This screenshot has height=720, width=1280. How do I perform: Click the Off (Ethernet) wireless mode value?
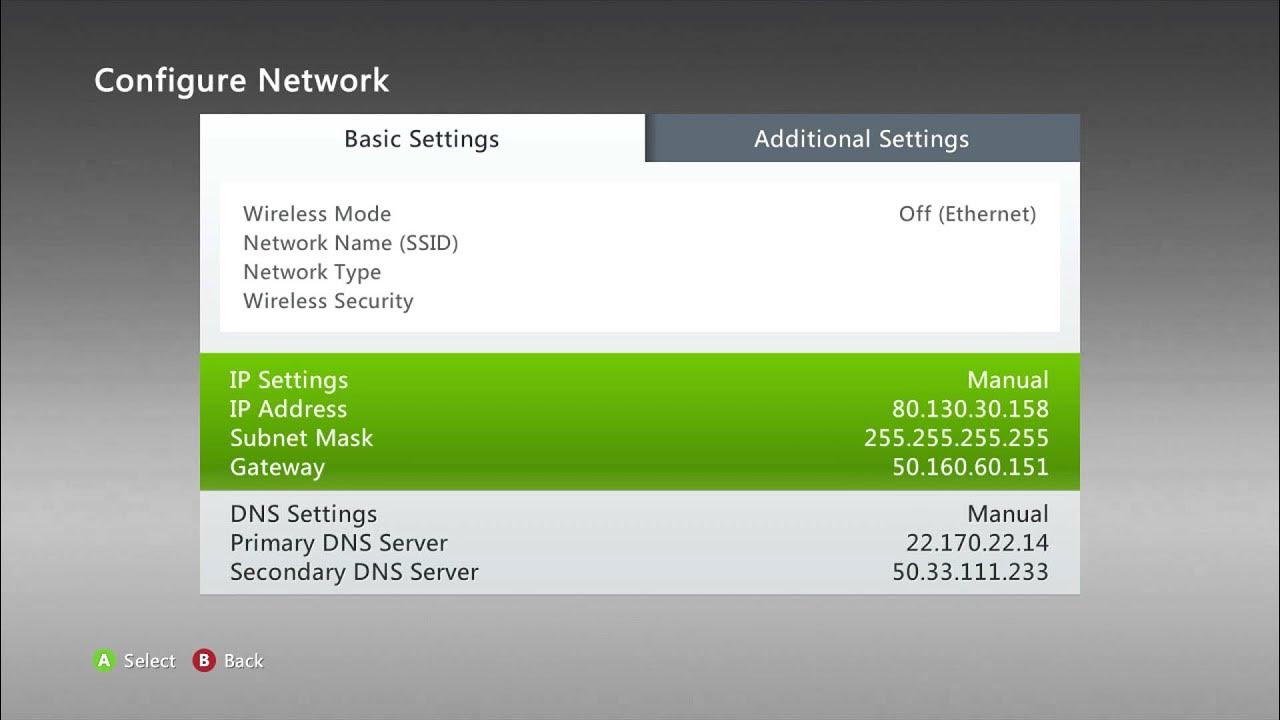coord(967,214)
